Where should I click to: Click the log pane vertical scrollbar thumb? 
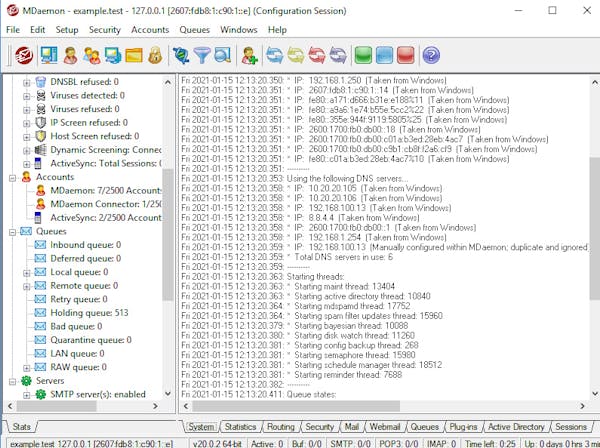595,228
